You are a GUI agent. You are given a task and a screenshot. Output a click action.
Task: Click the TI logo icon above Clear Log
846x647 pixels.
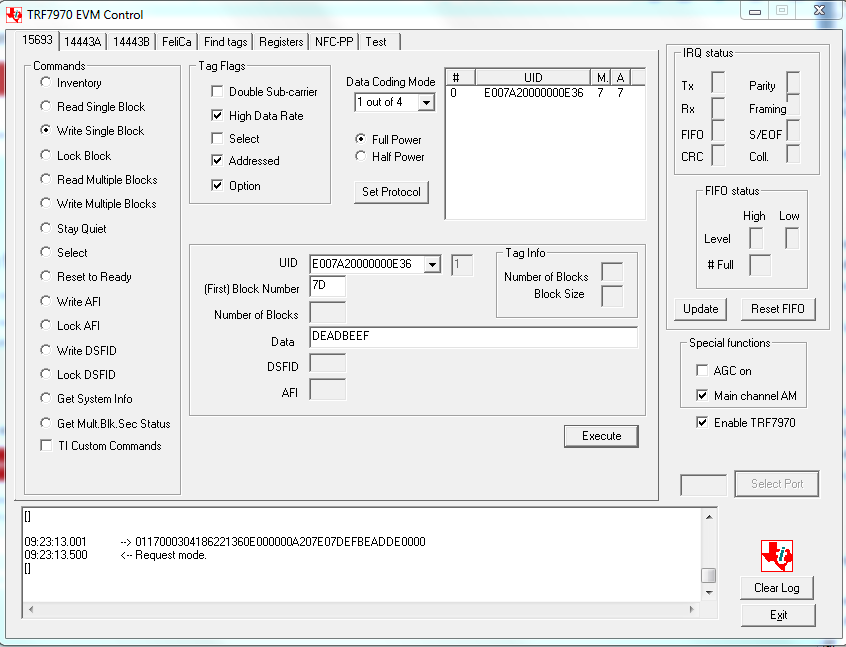[x=776, y=556]
